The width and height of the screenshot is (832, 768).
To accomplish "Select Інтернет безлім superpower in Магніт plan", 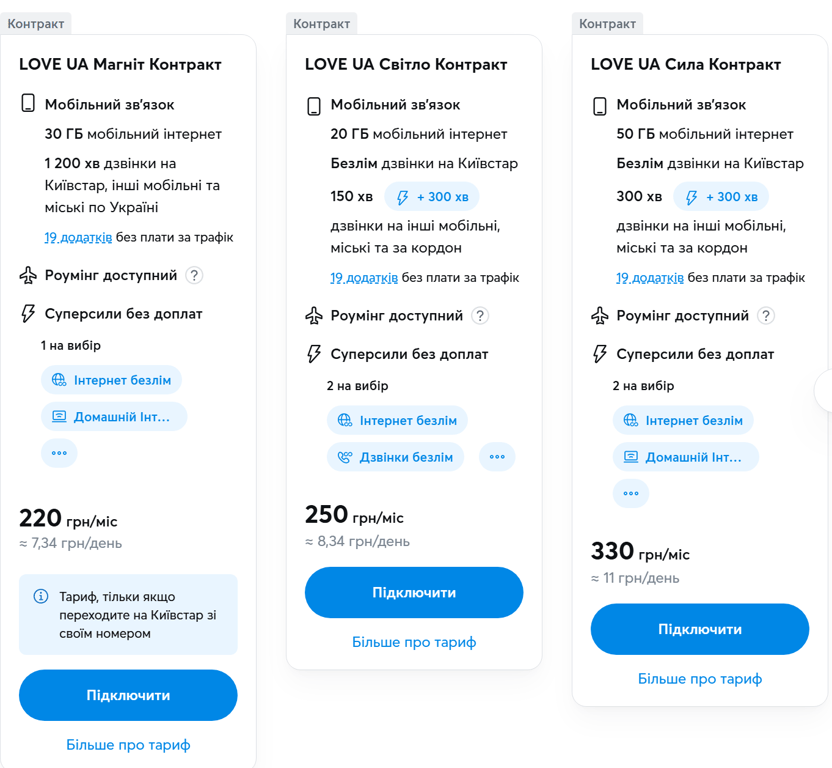I will [112, 380].
